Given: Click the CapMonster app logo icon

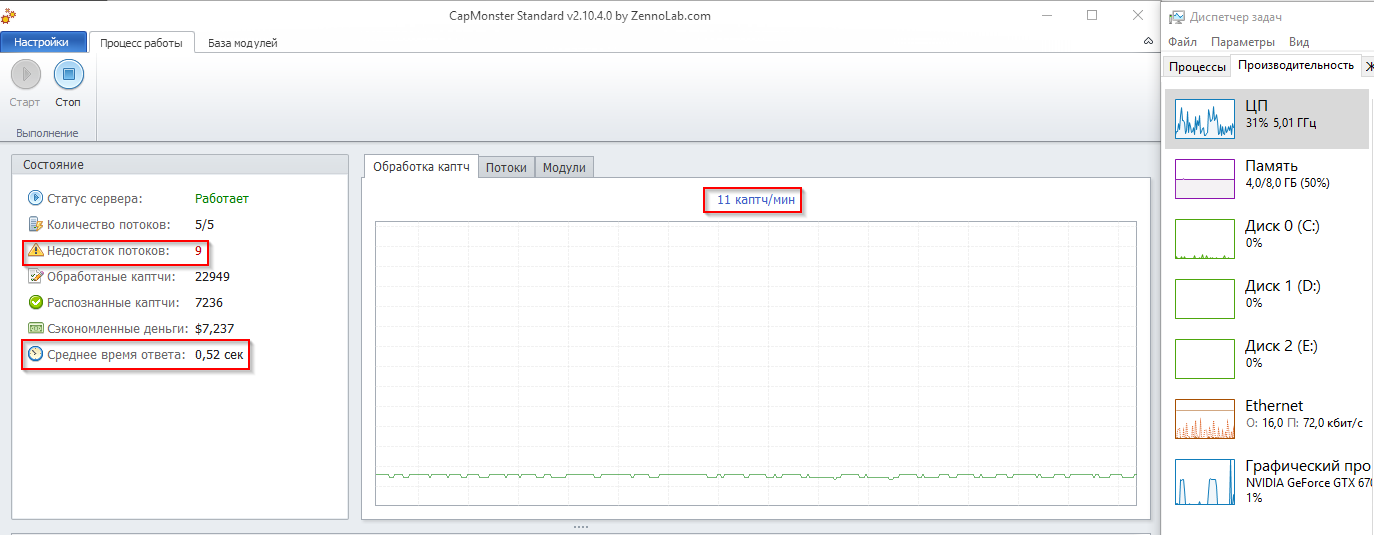Looking at the screenshot, I should click(8, 14).
